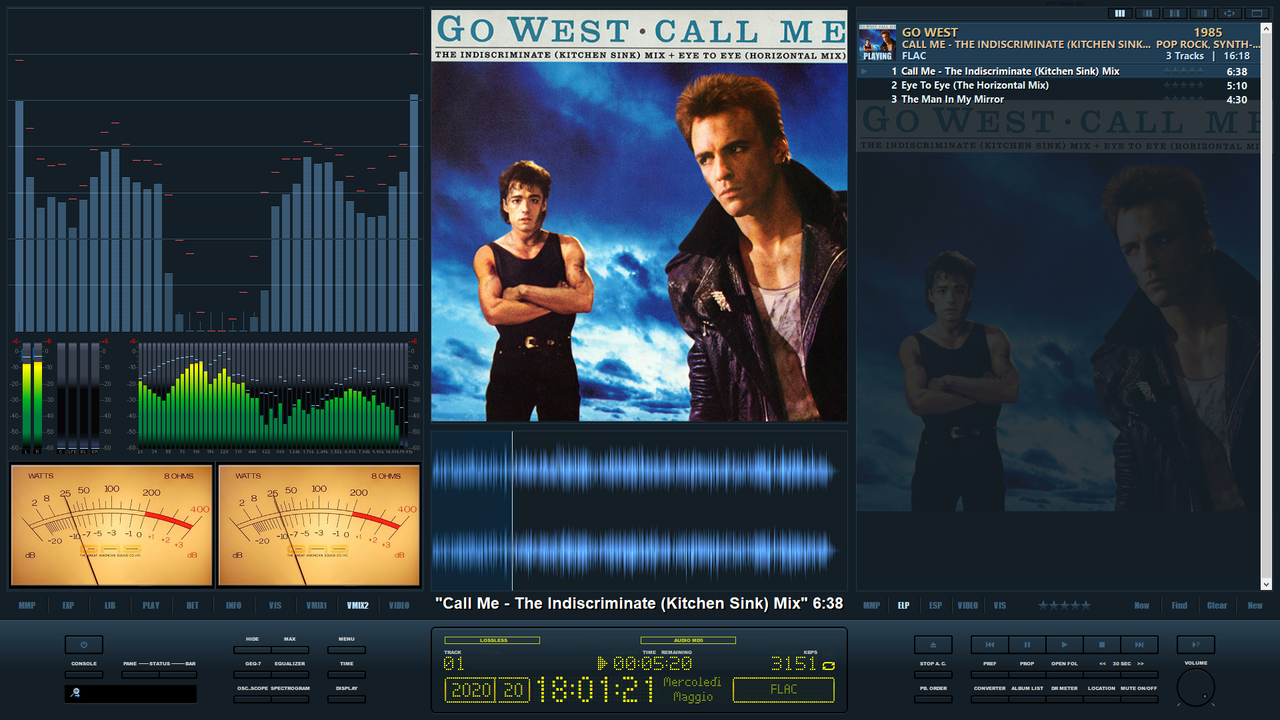This screenshot has height=720, width=1280.
Task: Click the eject/open button above STOP A.C.
Action: coord(933,645)
